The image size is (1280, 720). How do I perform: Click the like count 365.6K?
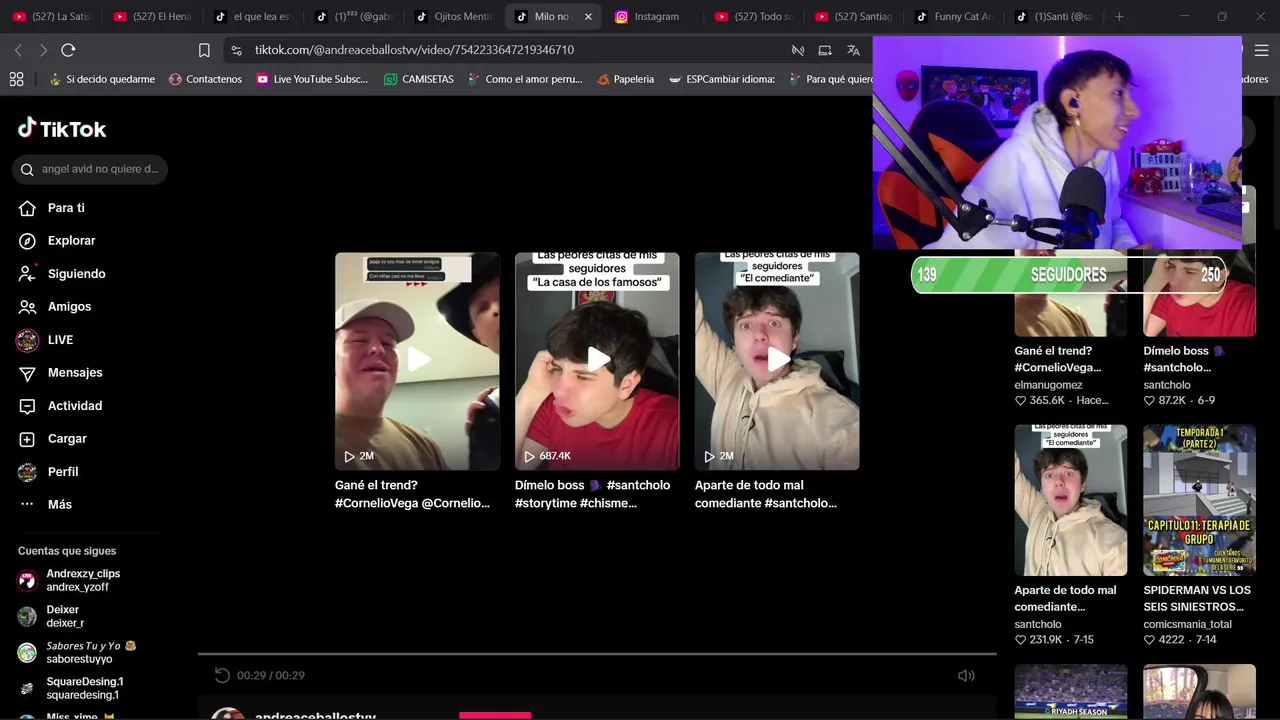(1047, 400)
